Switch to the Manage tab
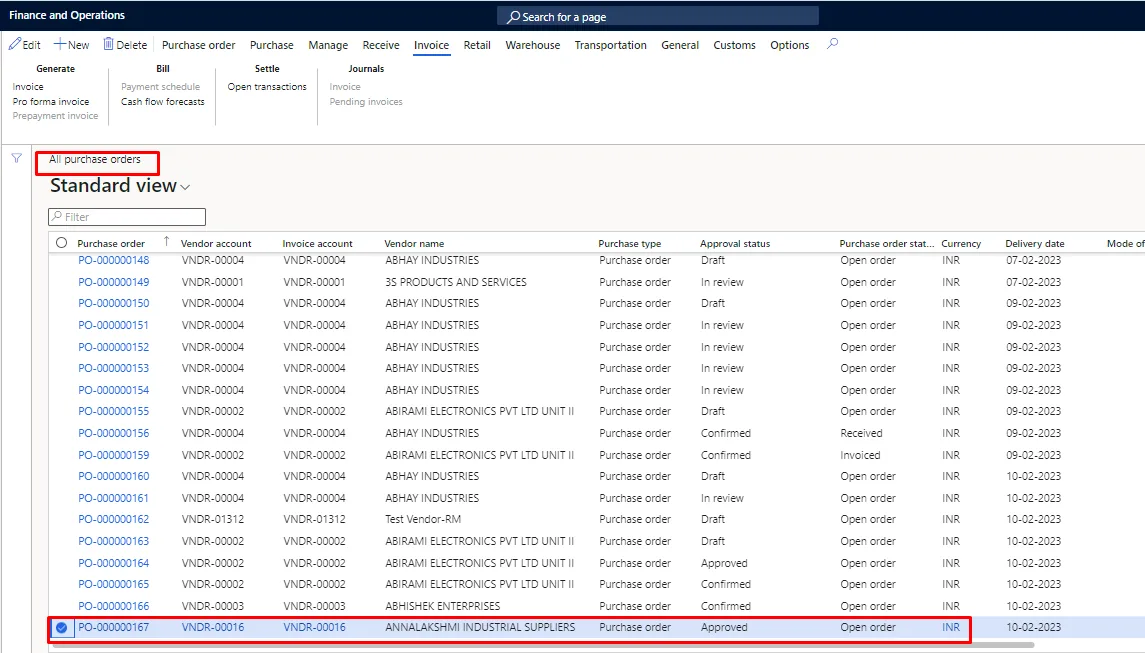This screenshot has height=653, width=1145. click(328, 45)
